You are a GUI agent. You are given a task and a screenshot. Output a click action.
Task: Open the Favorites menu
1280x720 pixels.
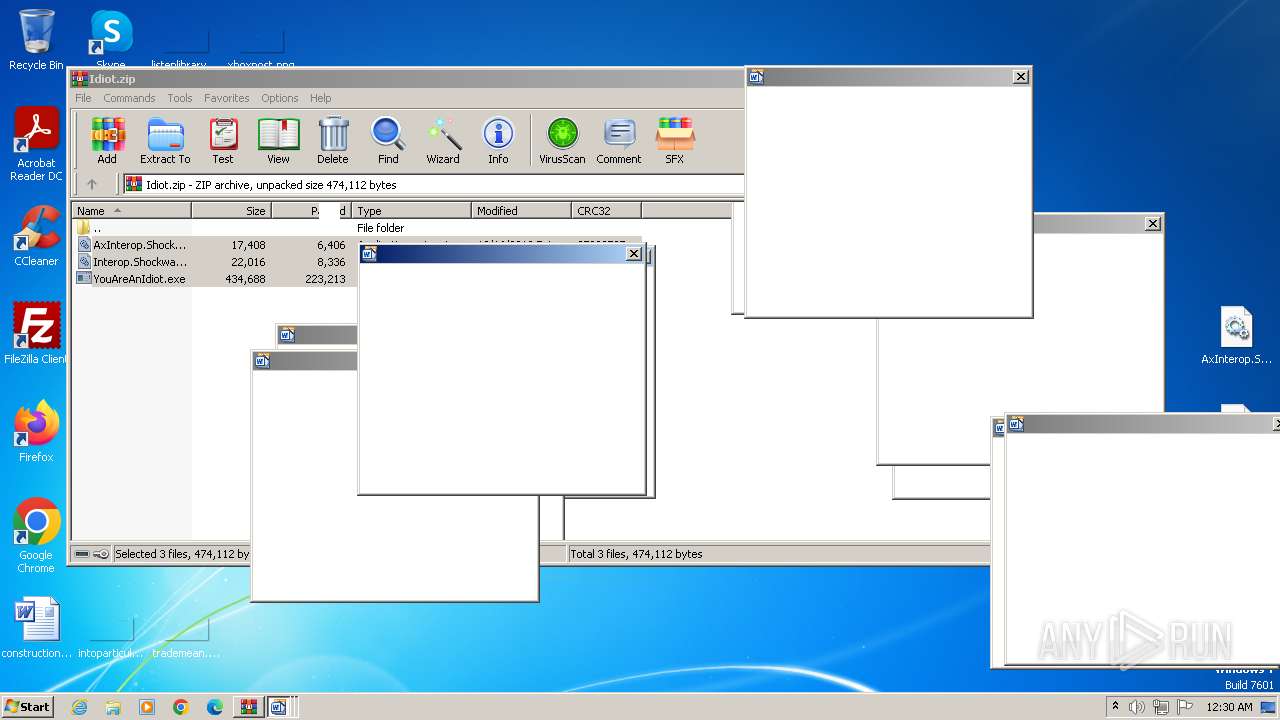point(227,98)
